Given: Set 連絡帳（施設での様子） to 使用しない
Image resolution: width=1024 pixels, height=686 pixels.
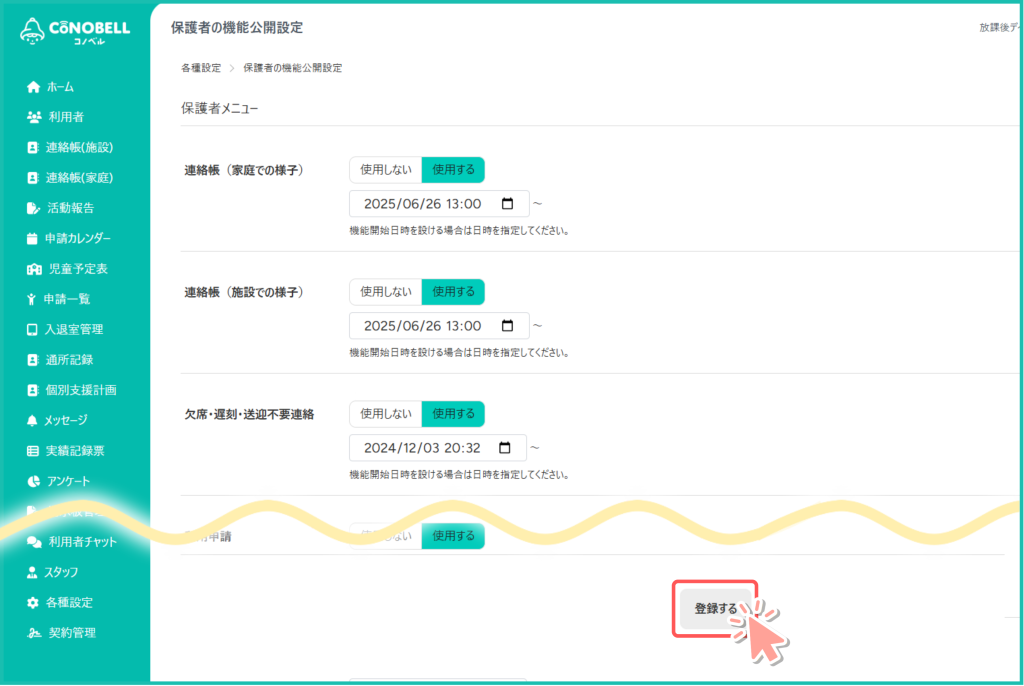Looking at the screenshot, I should 385,292.
